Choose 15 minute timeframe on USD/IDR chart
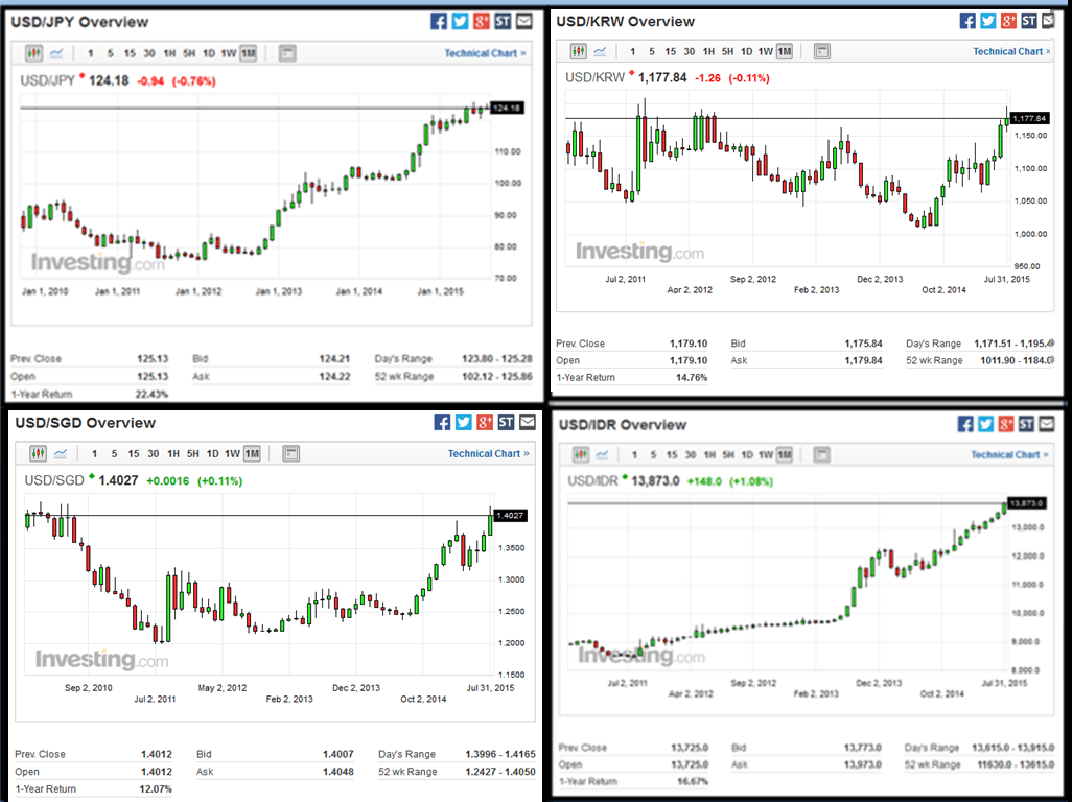This screenshot has height=802, width=1072. point(674,455)
